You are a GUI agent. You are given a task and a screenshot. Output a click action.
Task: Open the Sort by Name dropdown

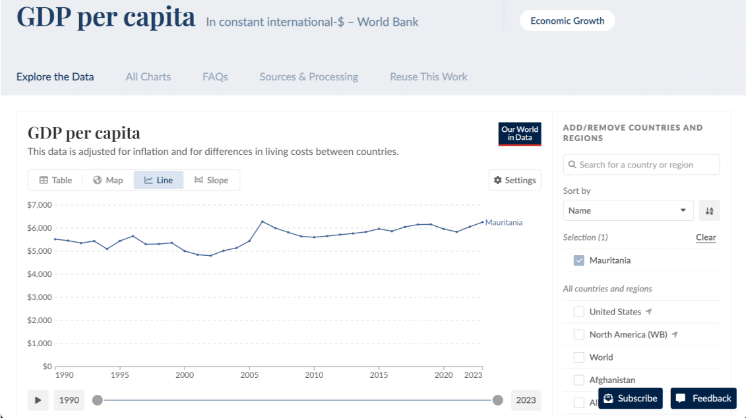(x=628, y=210)
